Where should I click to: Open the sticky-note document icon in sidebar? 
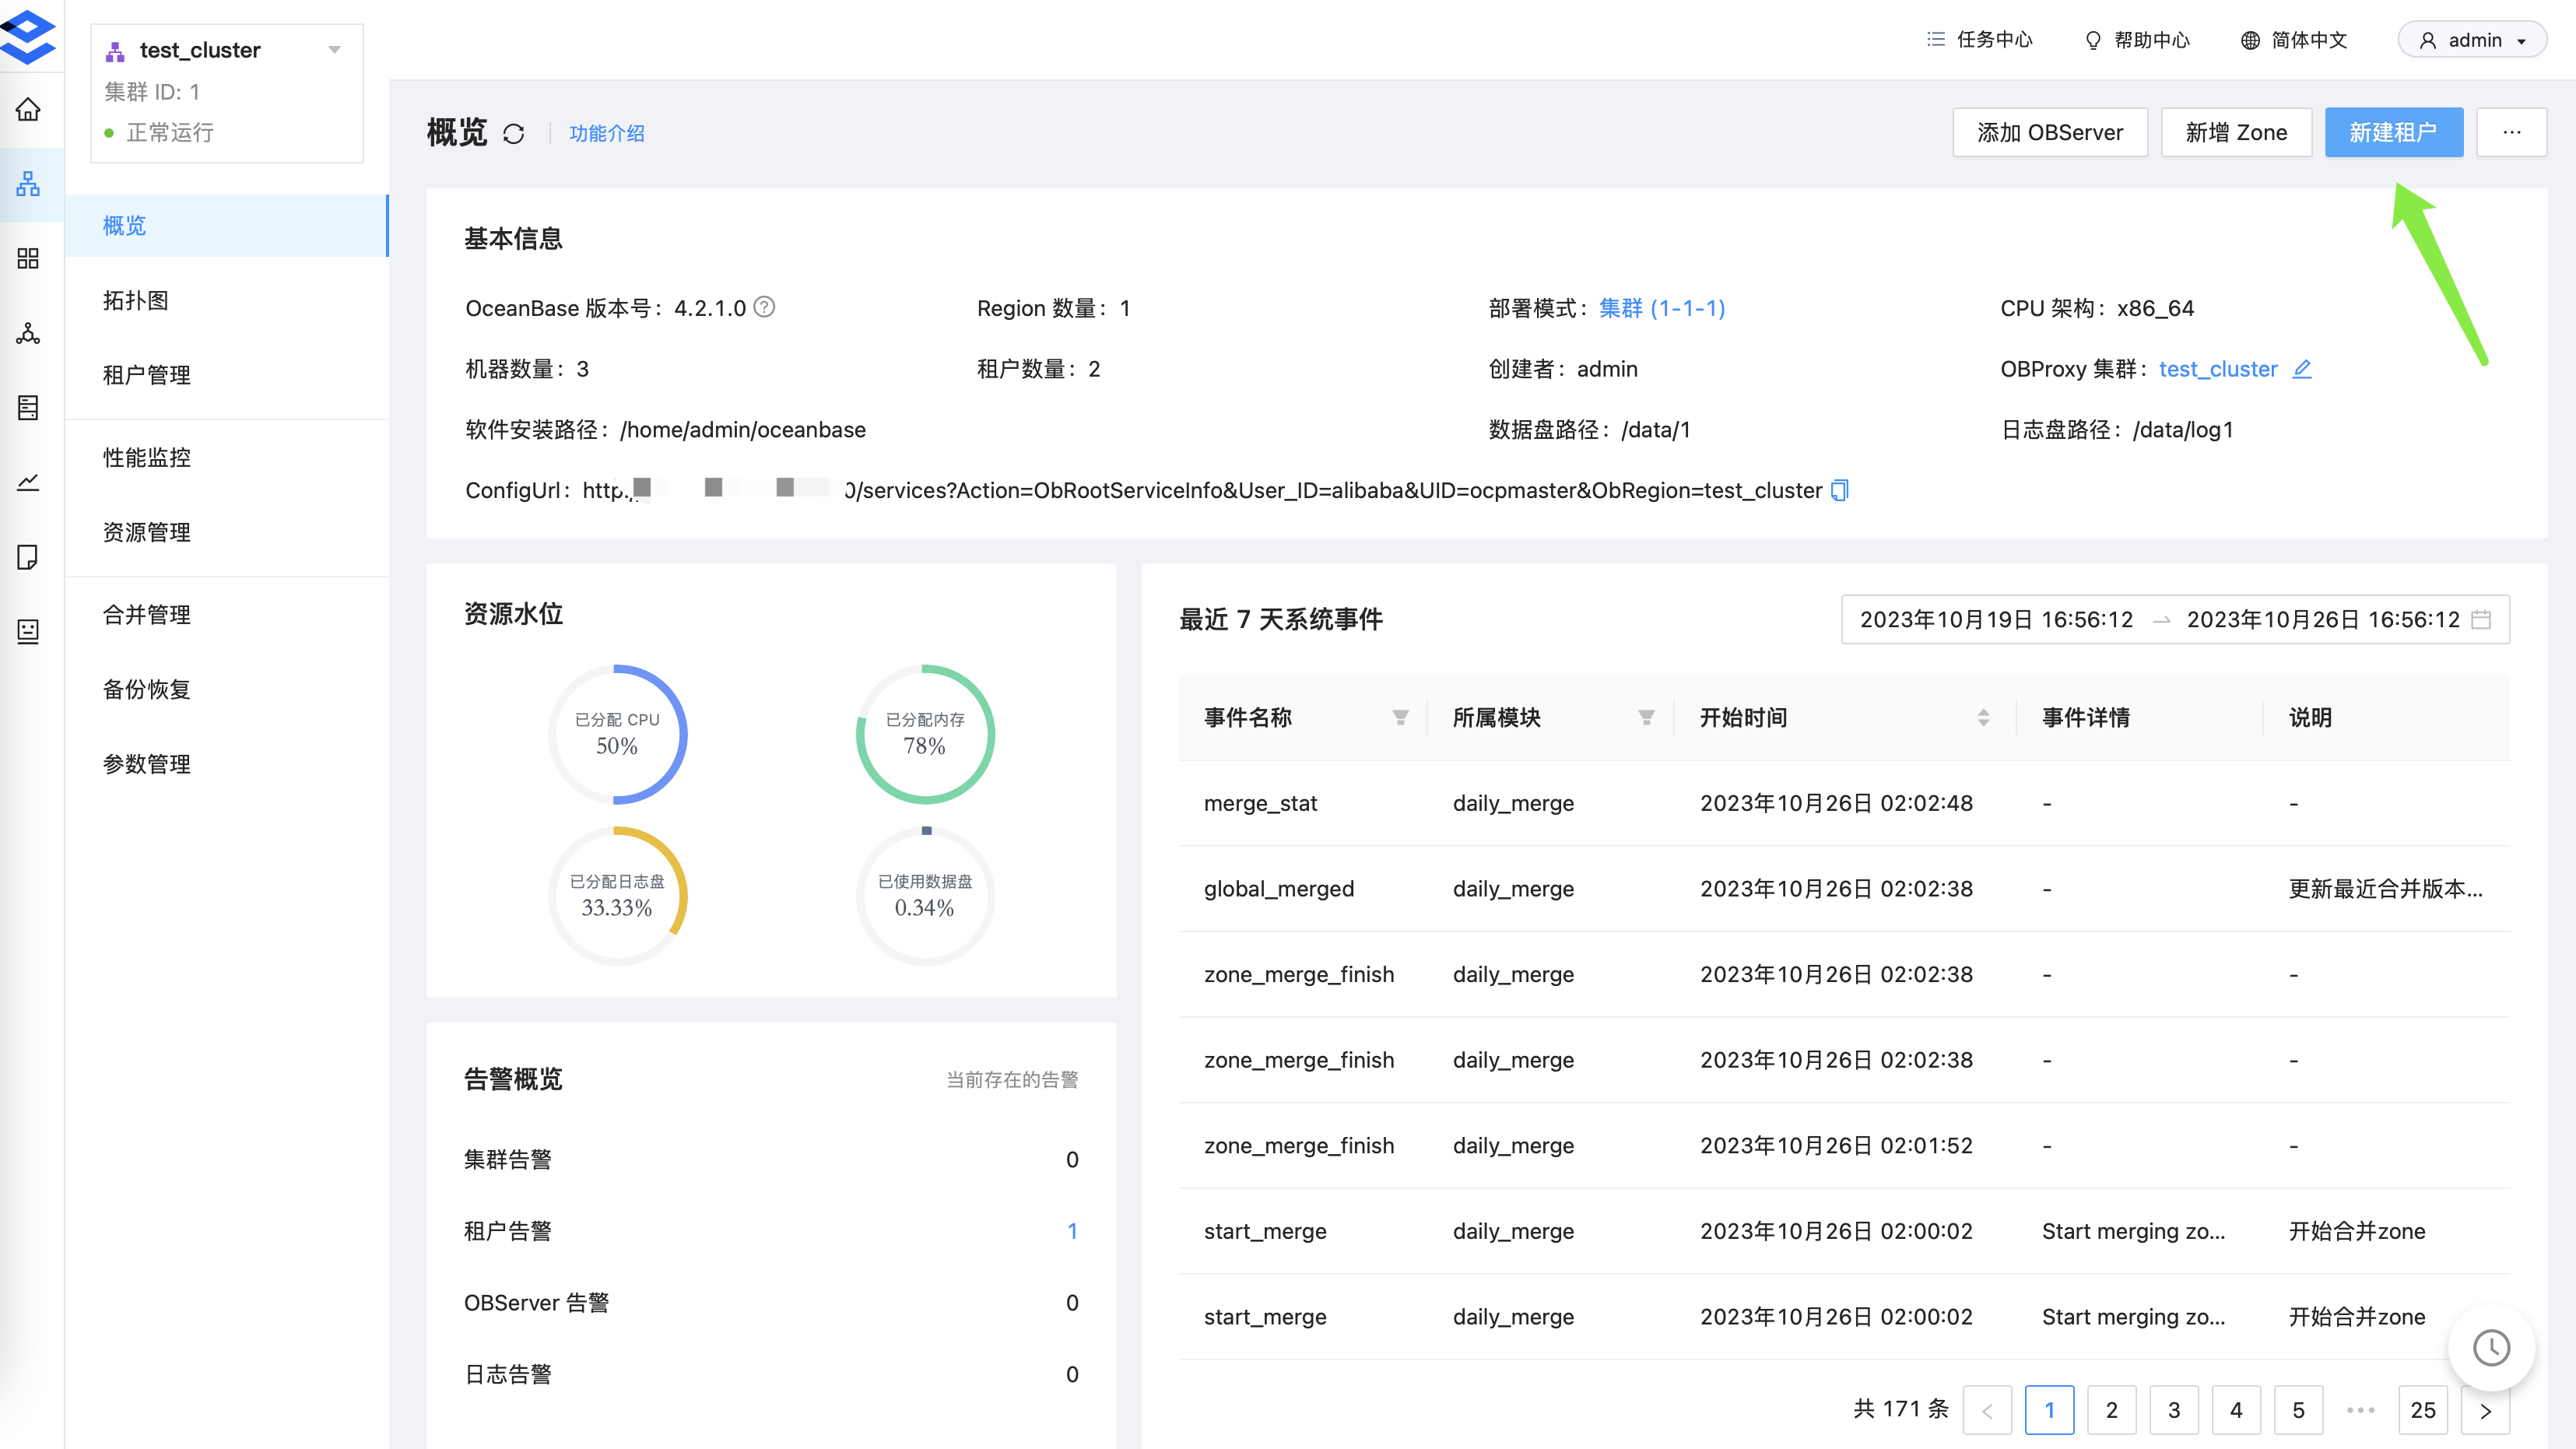(x=28, y=557)
